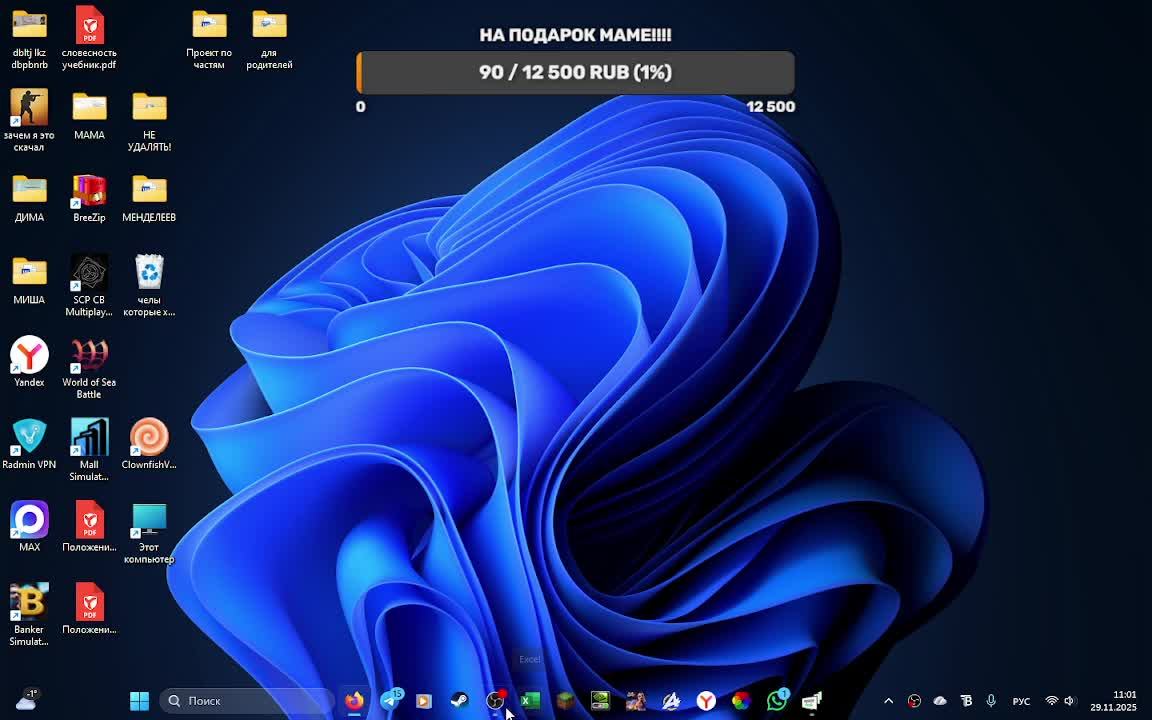
Task: Select the SCP CB Multiplayer shortcut
Action: point(89,286)
